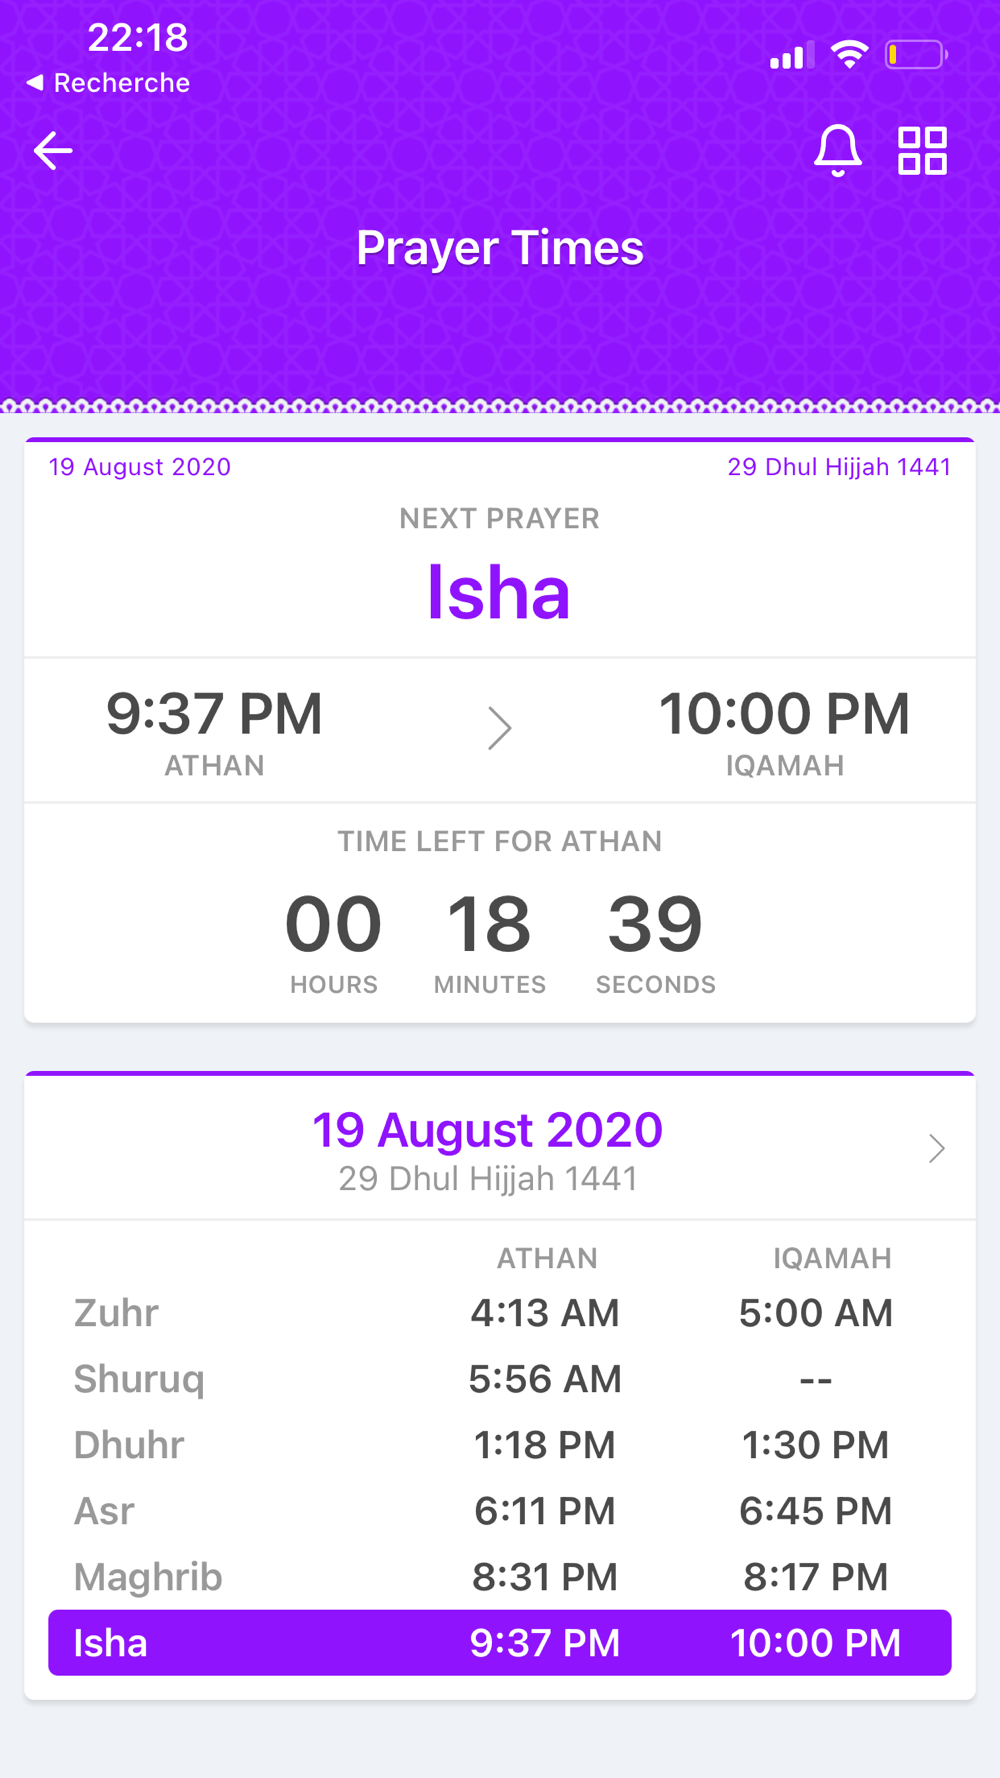This screenshot has width=1000, height=1778.
Task: Expand arrow between Athan and Iqamah
Action: click(x=499, y=728)
